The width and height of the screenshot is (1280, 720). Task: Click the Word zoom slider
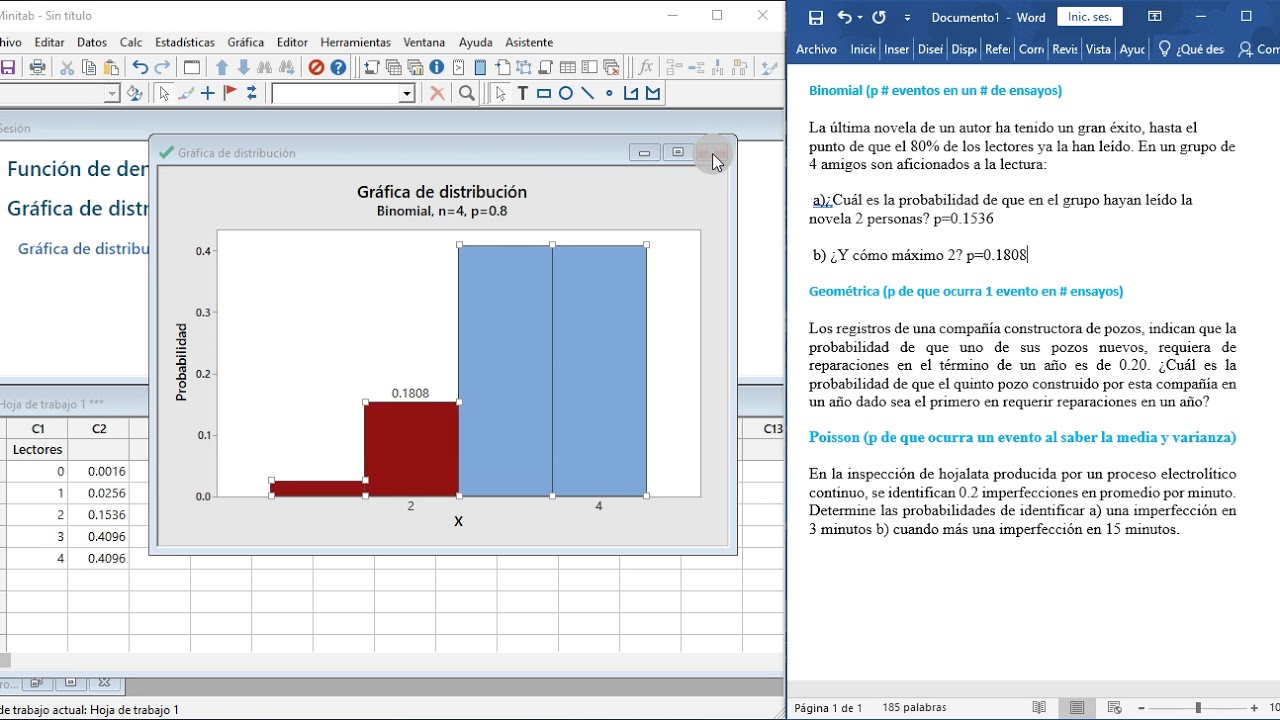[1198, 708]
